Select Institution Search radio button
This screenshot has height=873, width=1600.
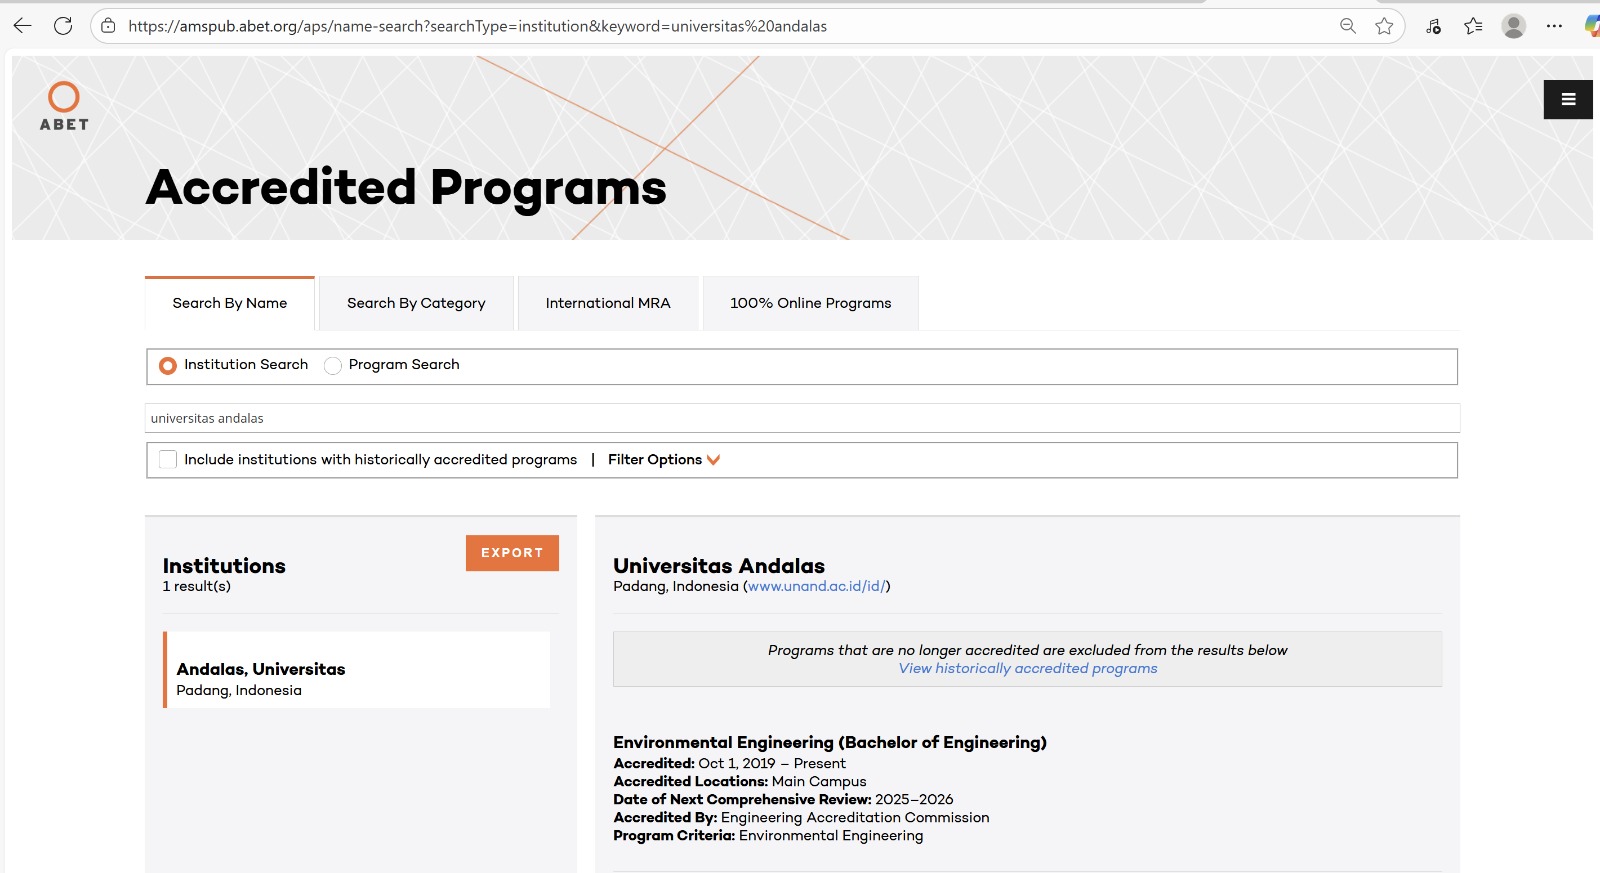tap(168, 366)
